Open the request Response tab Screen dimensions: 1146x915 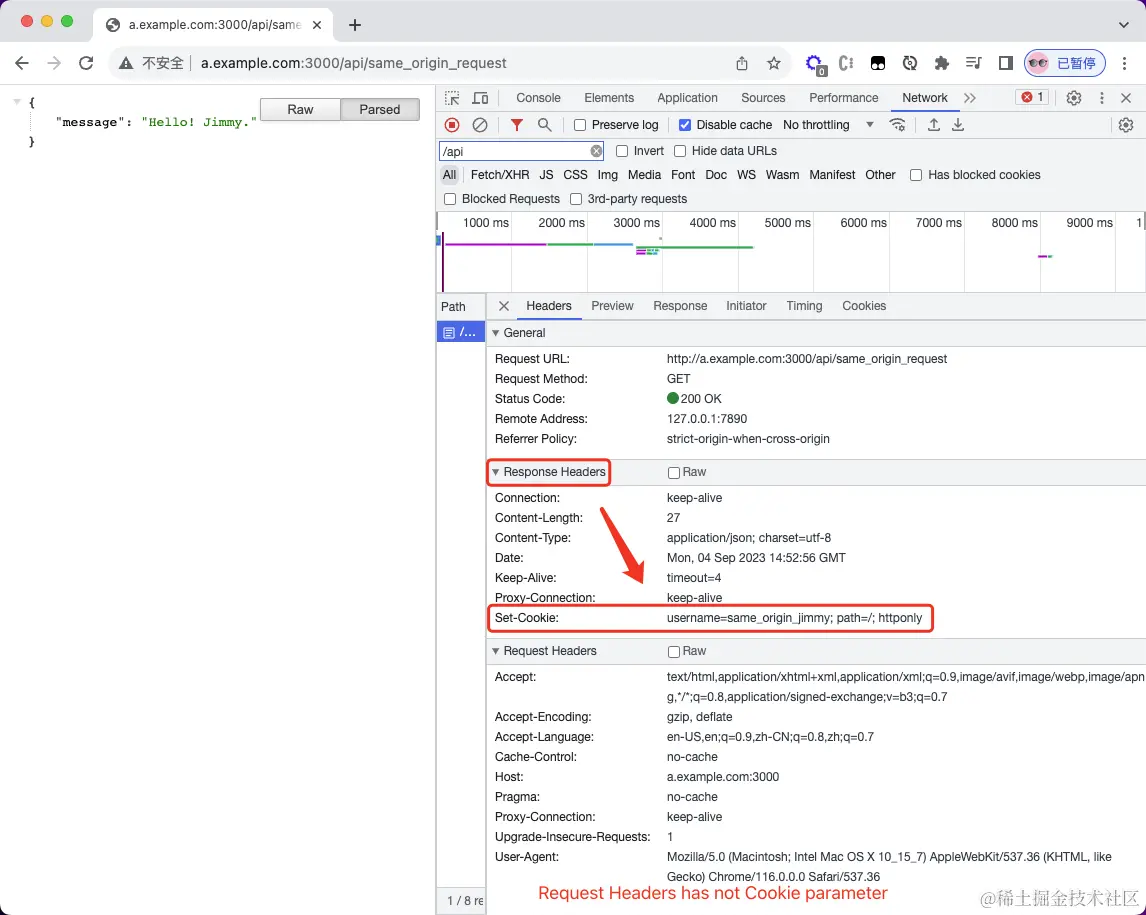680,306
